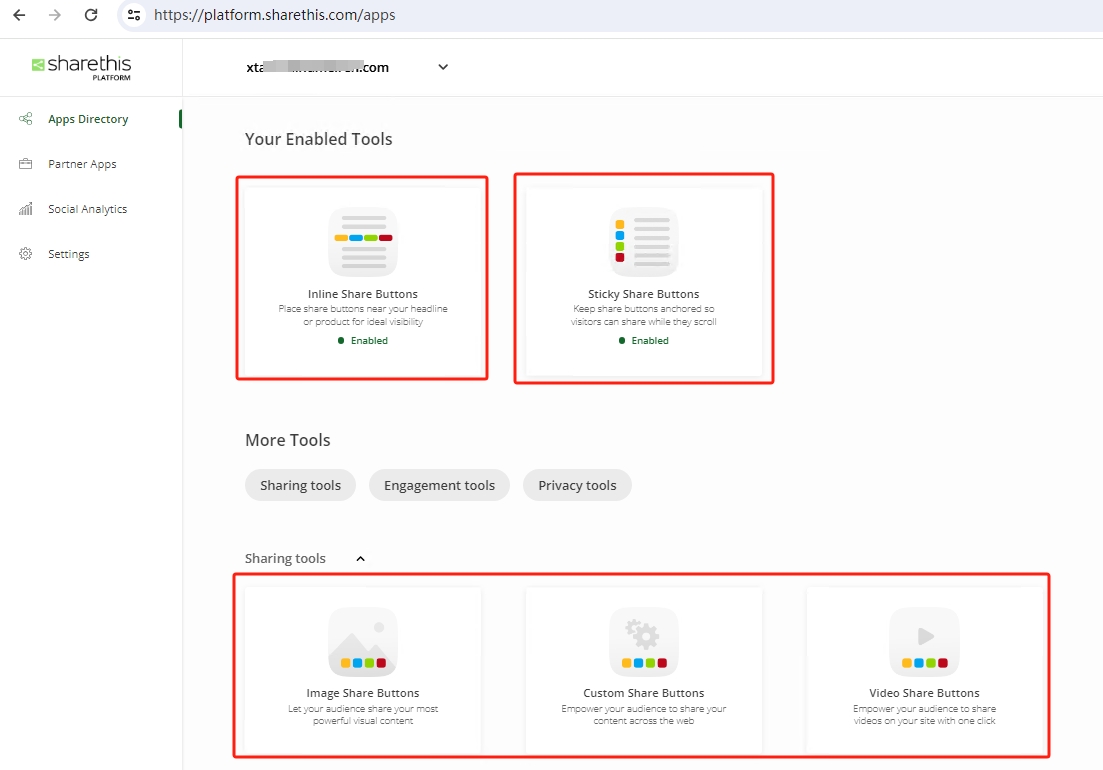Click 'Place share buttons near your headline' description
This screenshot has width=1103, height=770.
coord(363,315)
